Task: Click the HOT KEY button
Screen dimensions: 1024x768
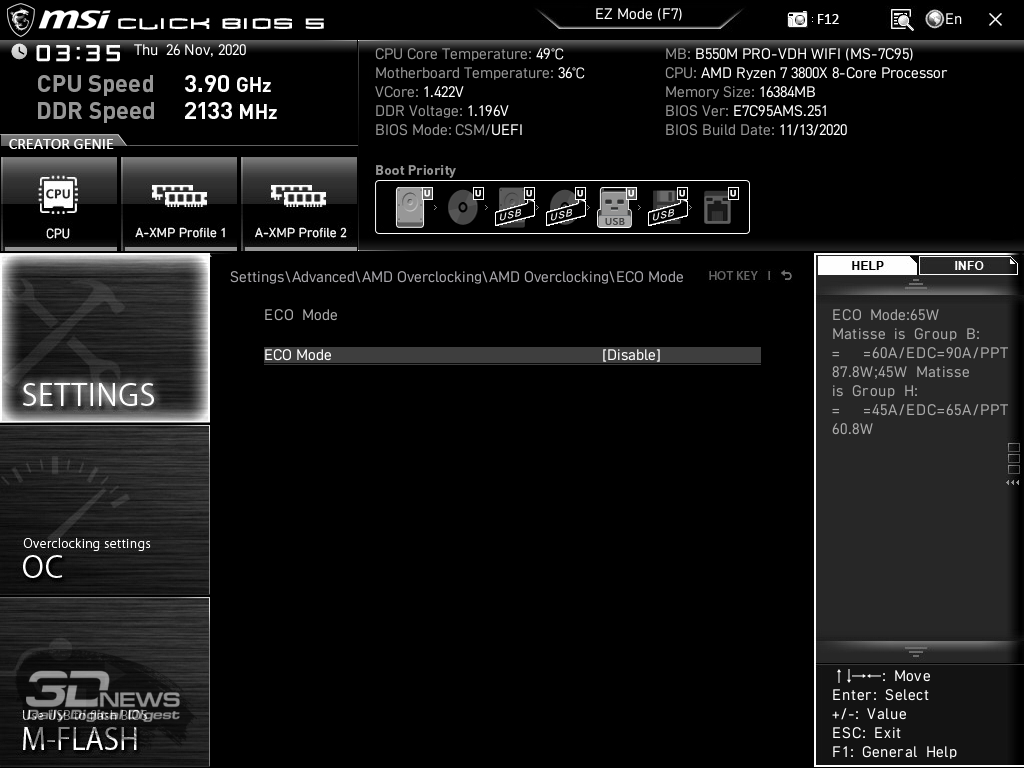Action: pos(733,276)
